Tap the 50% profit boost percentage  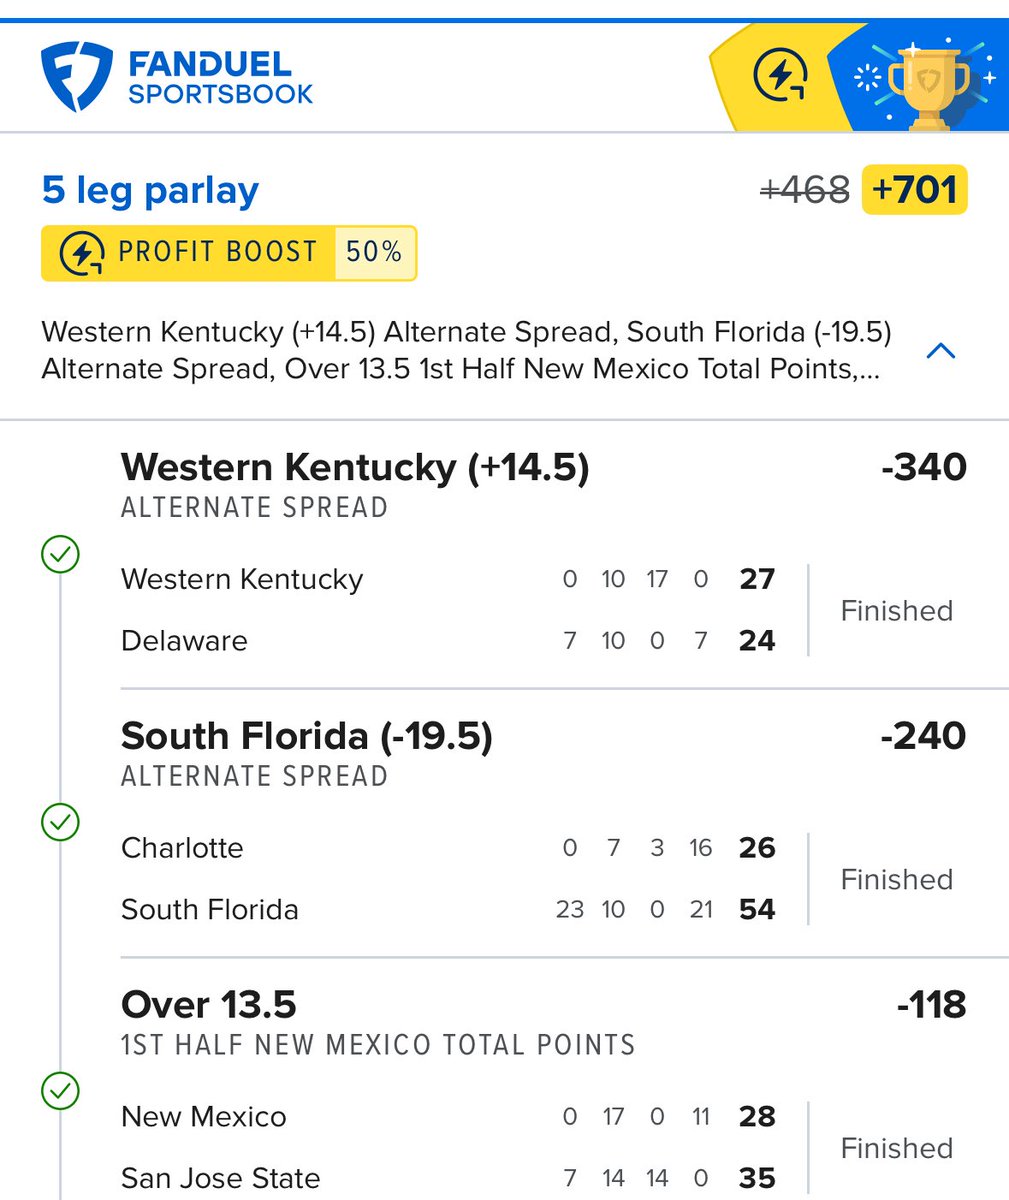click(x=374, y=253)
